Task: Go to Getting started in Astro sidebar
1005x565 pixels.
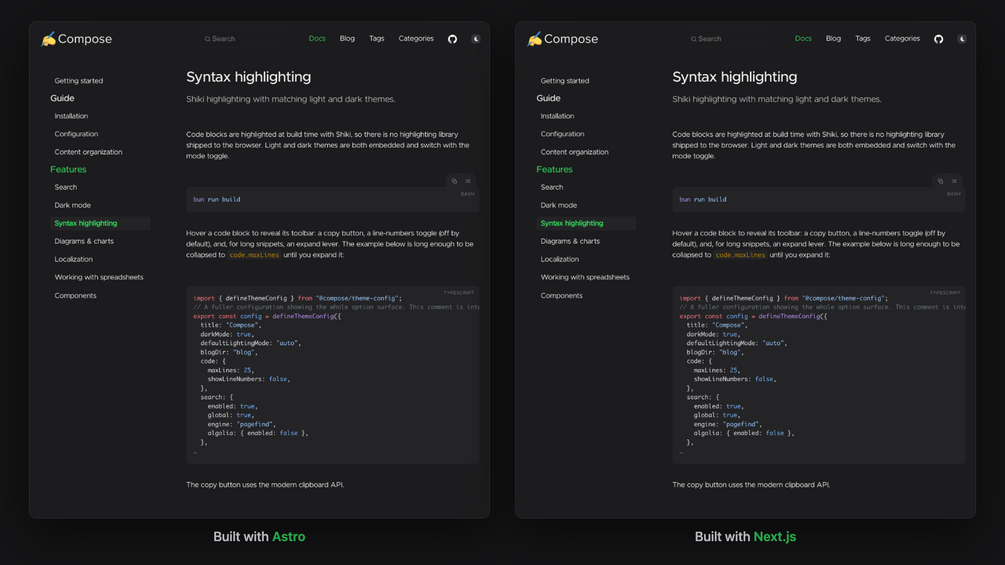Action: click(79, 81)
